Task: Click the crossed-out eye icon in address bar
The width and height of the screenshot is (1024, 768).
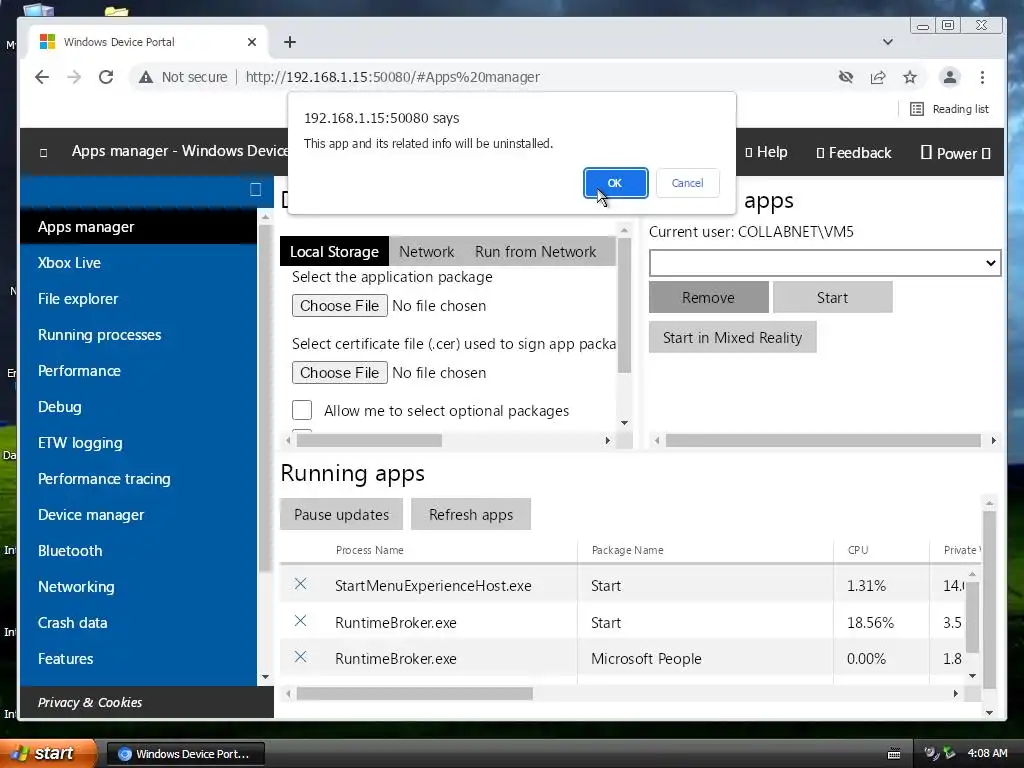Action: [846, 77]
